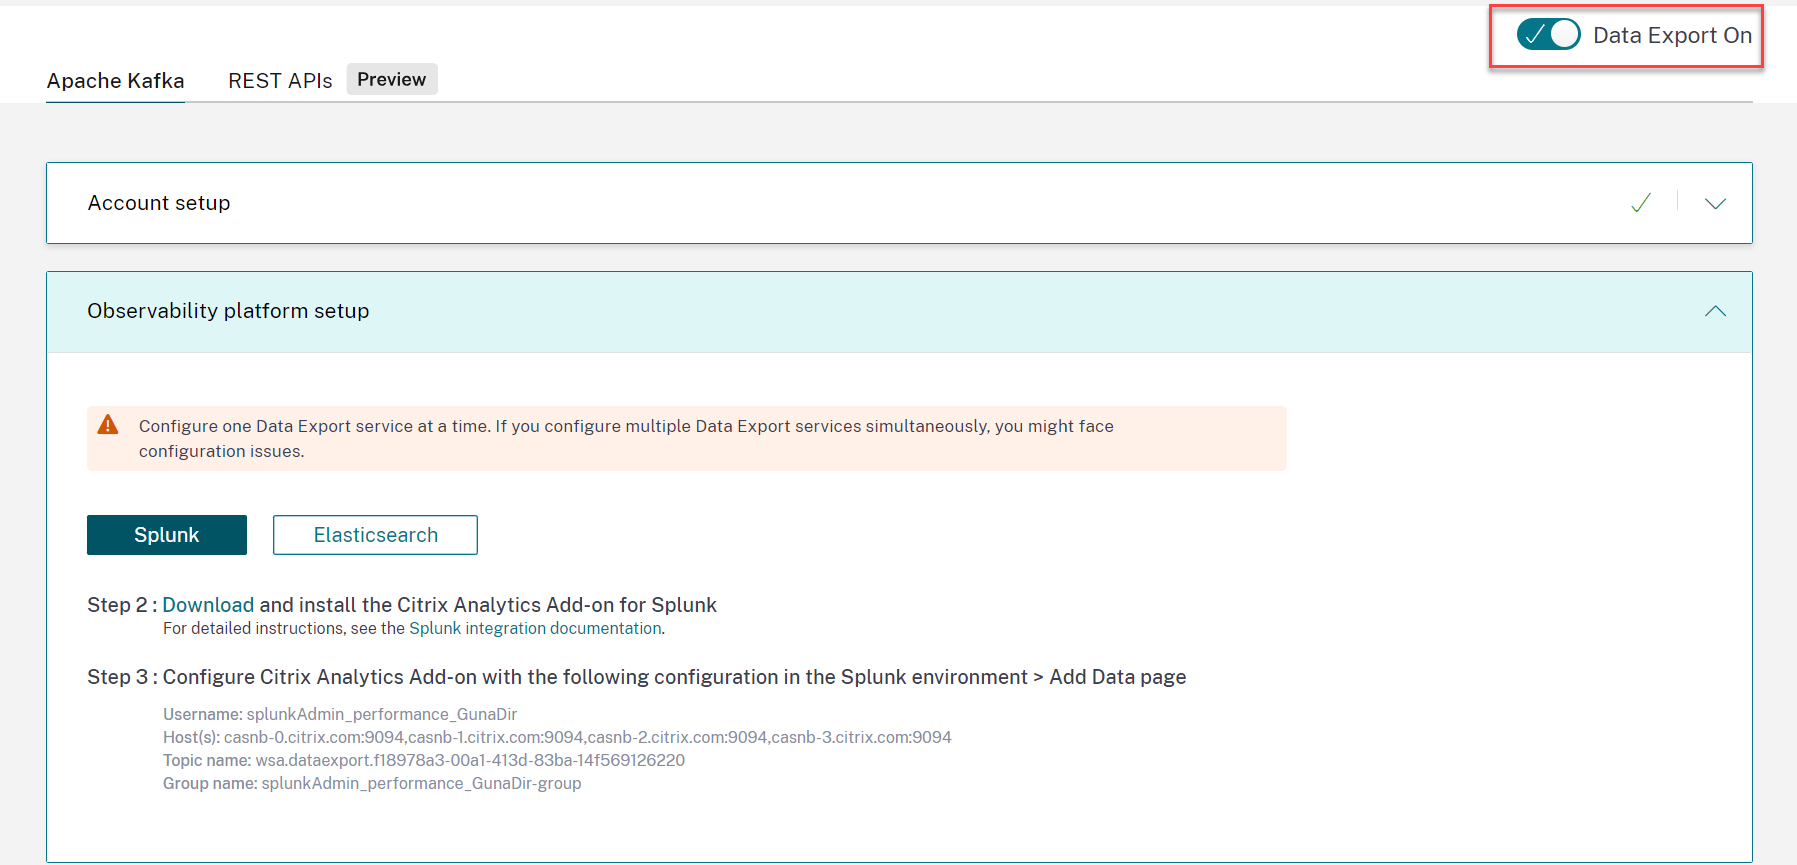Click the Observability platform setup header title

pos(228,311)
